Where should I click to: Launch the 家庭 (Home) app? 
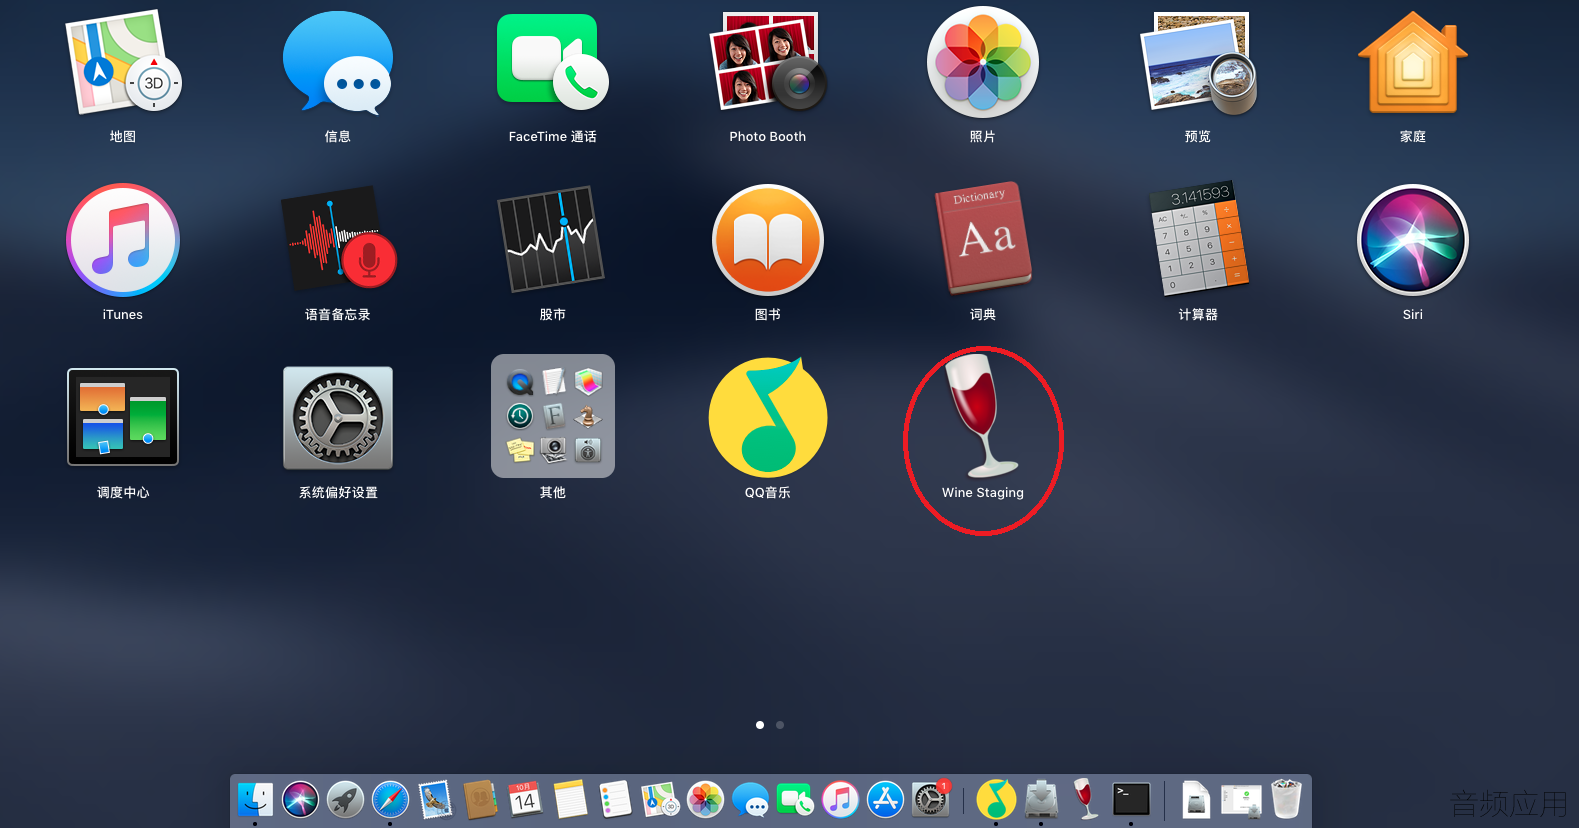(x=1413, y=62)
